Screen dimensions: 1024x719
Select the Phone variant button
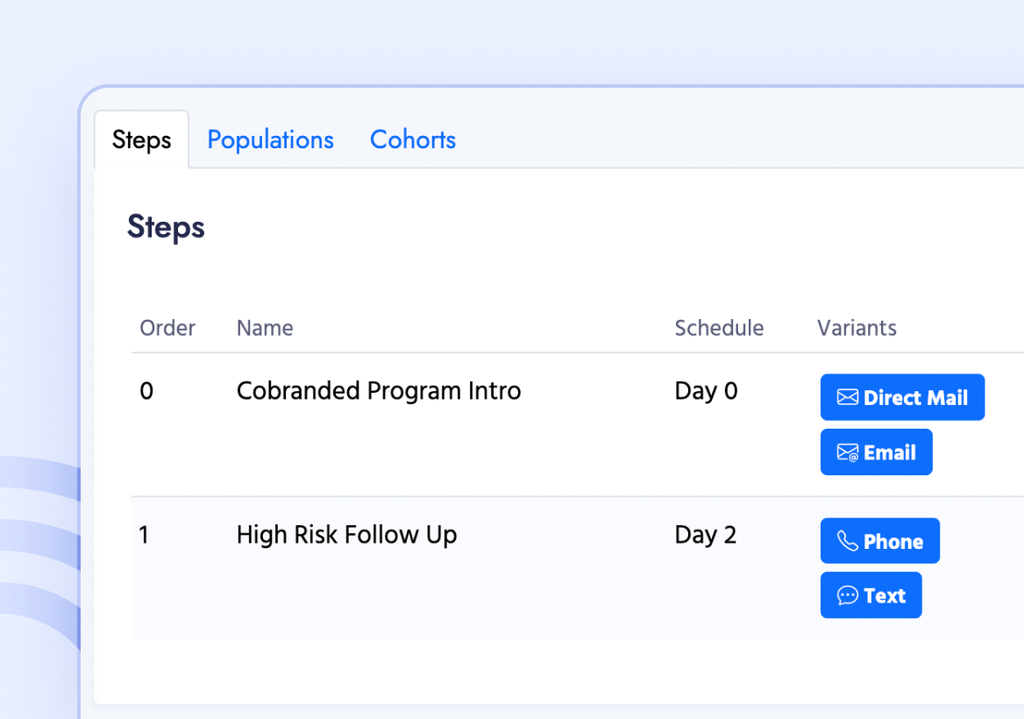[x=880, y=541]
